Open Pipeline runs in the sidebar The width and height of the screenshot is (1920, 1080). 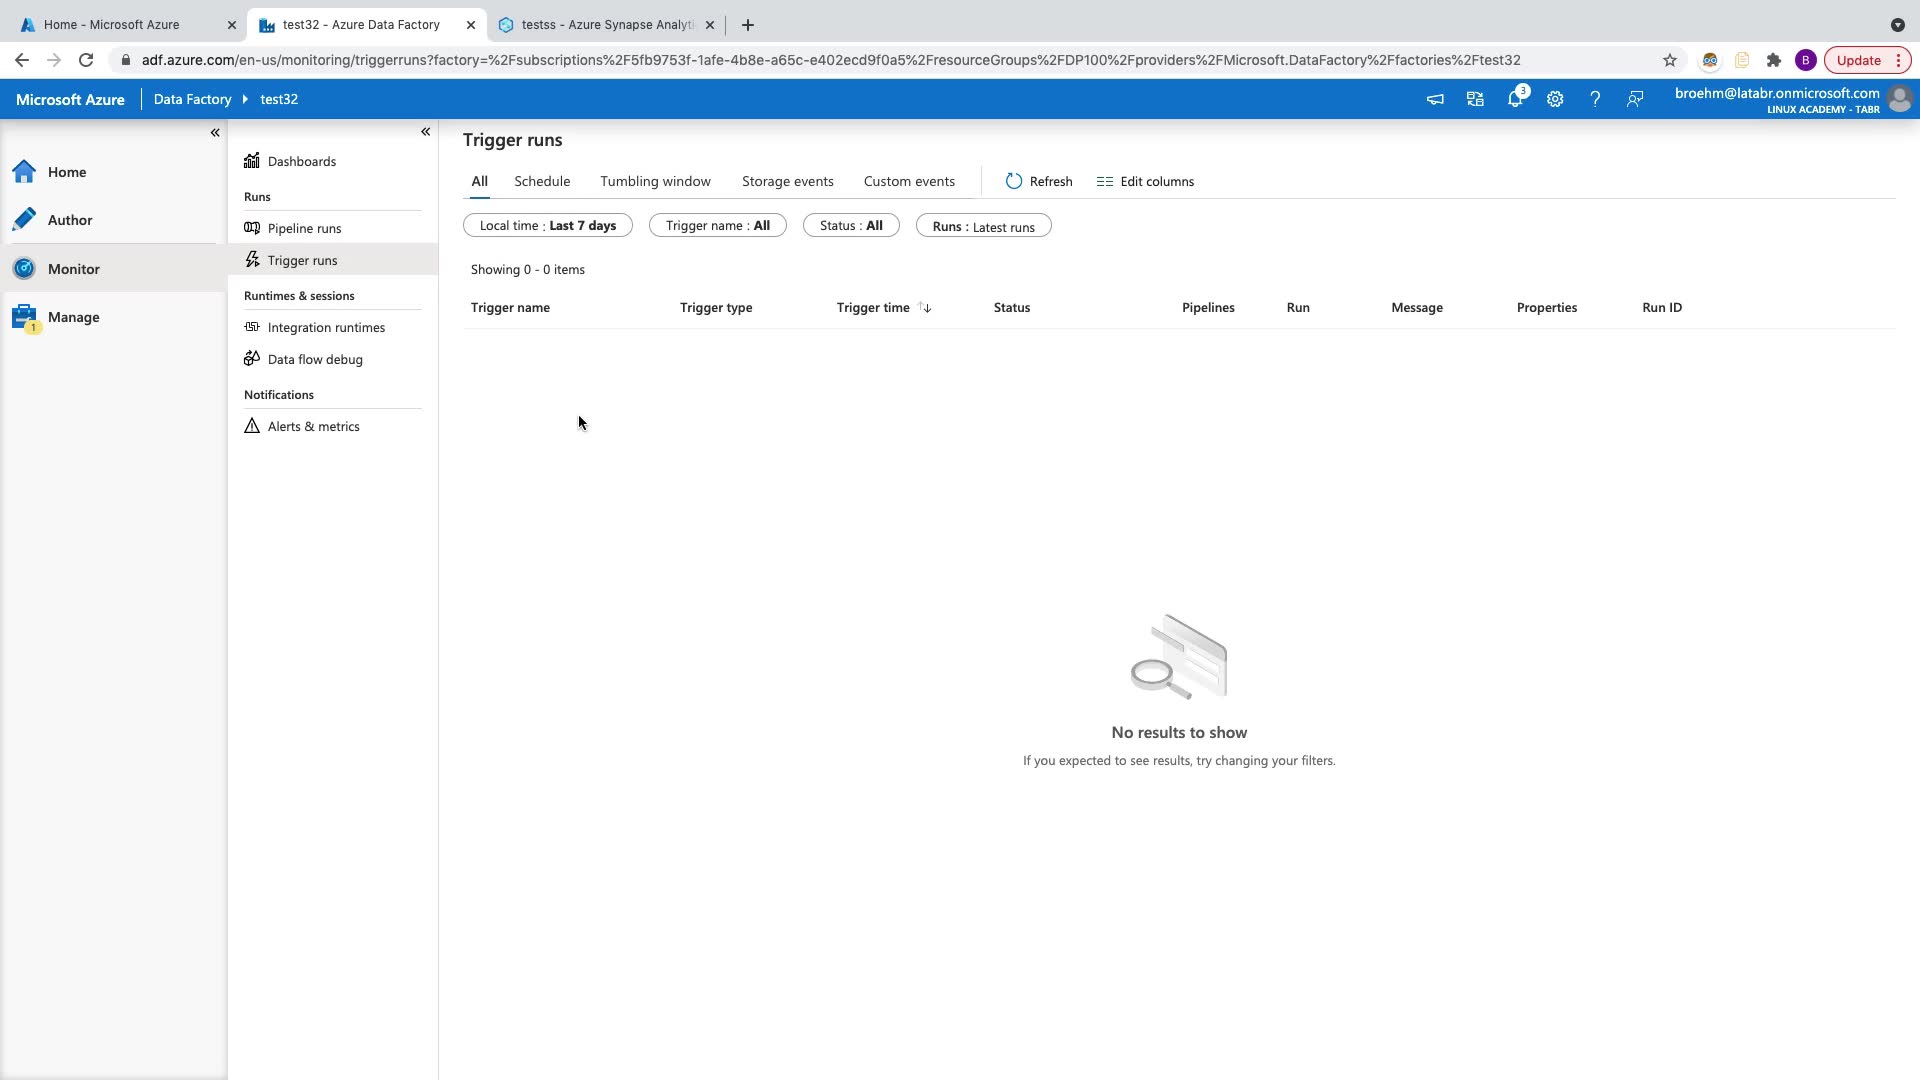tap(304, 228)
